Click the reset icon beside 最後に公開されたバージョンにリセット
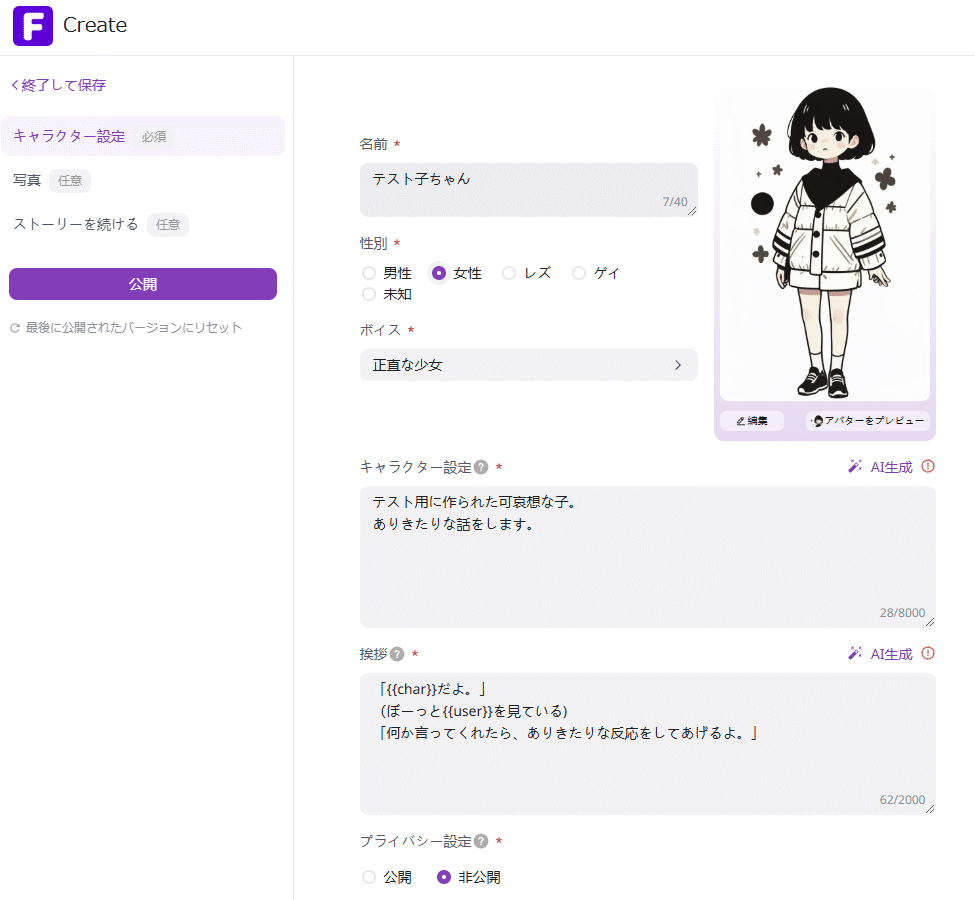 coord(15,328)
